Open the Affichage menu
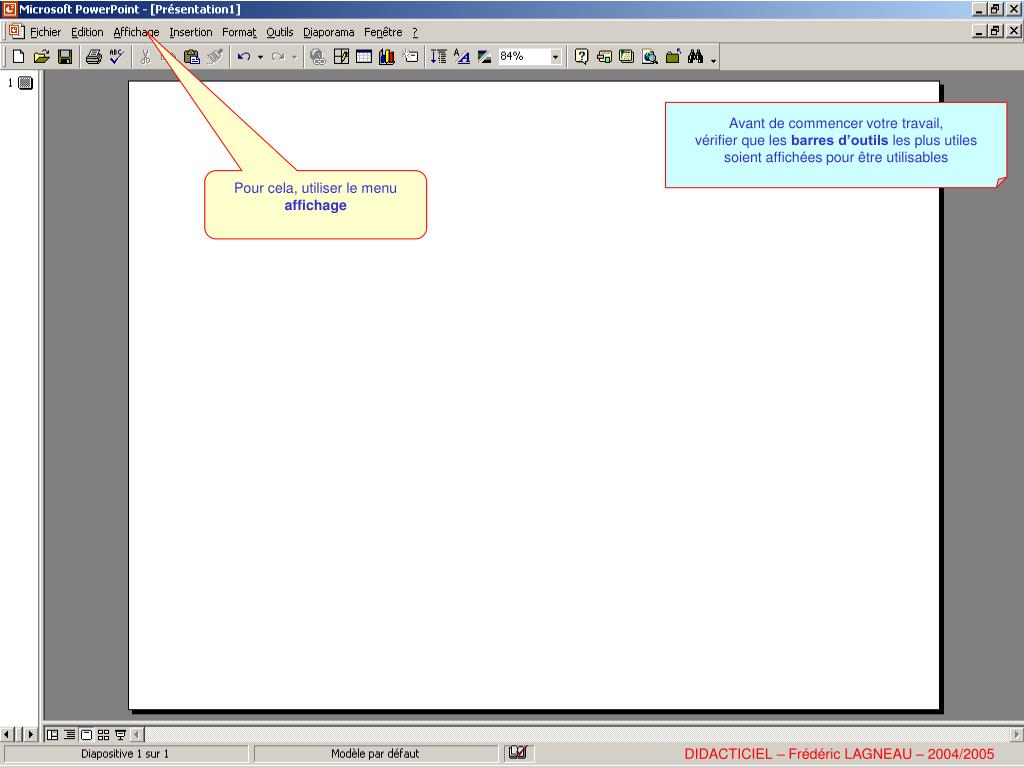Viewport: 1024px width, 768px height. 136,32
